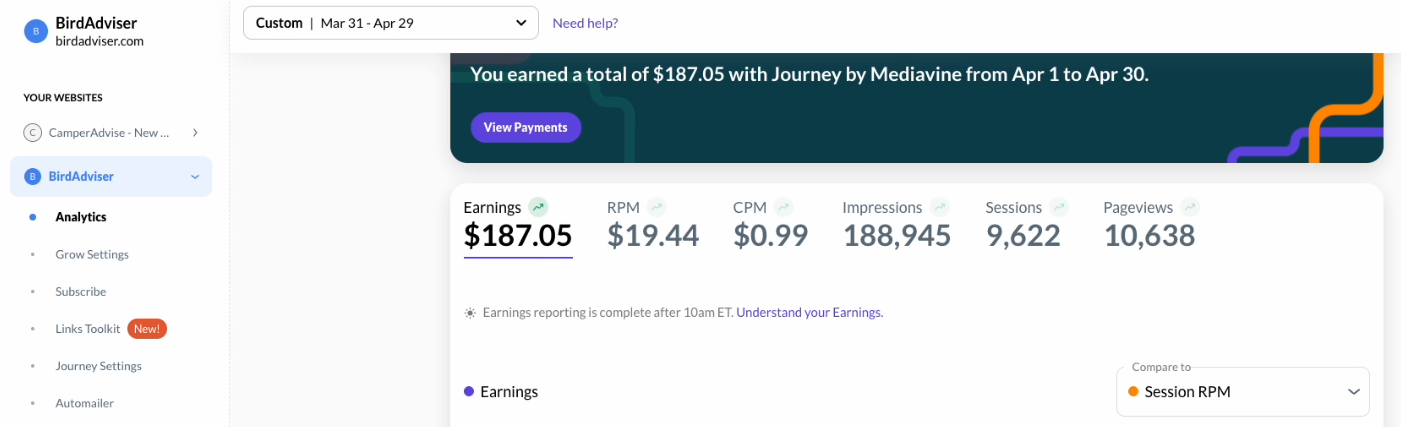Open Journey Settings in sidebar
The width and height of the screenshot is (1401, 427).
pos(99,366)
